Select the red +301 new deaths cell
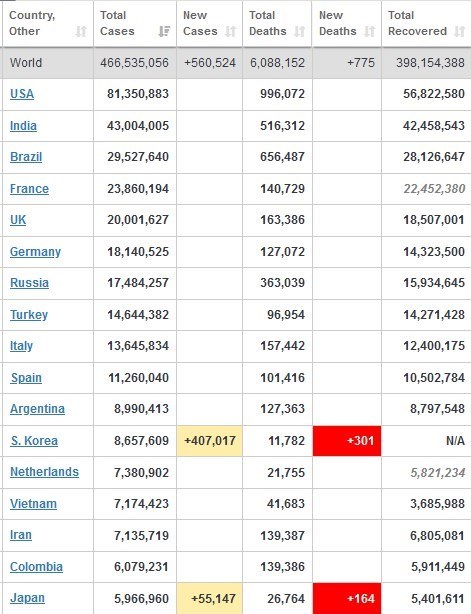This screenshot has height=614, width=471. (347, 441)
